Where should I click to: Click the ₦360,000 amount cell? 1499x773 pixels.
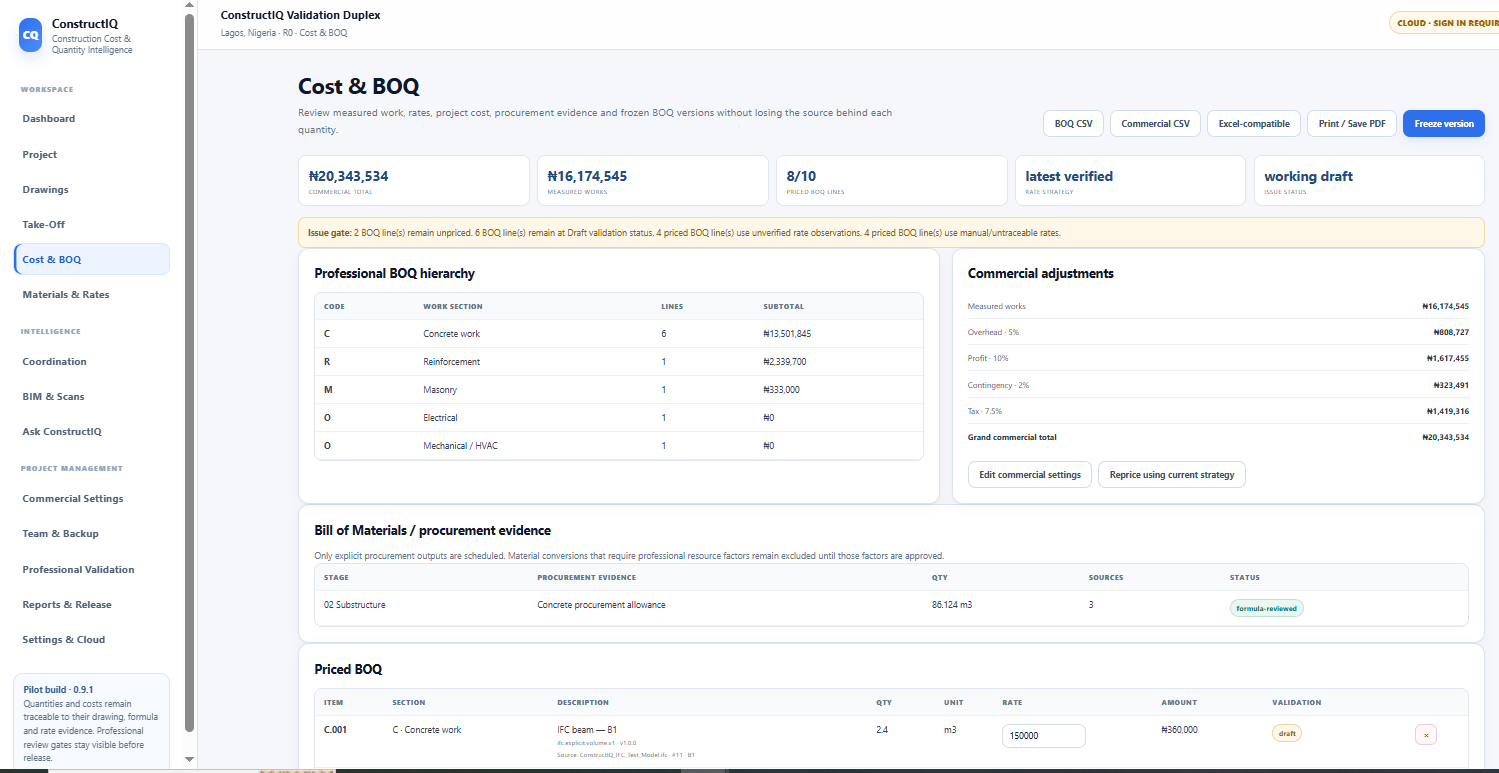pos(1179,730)
